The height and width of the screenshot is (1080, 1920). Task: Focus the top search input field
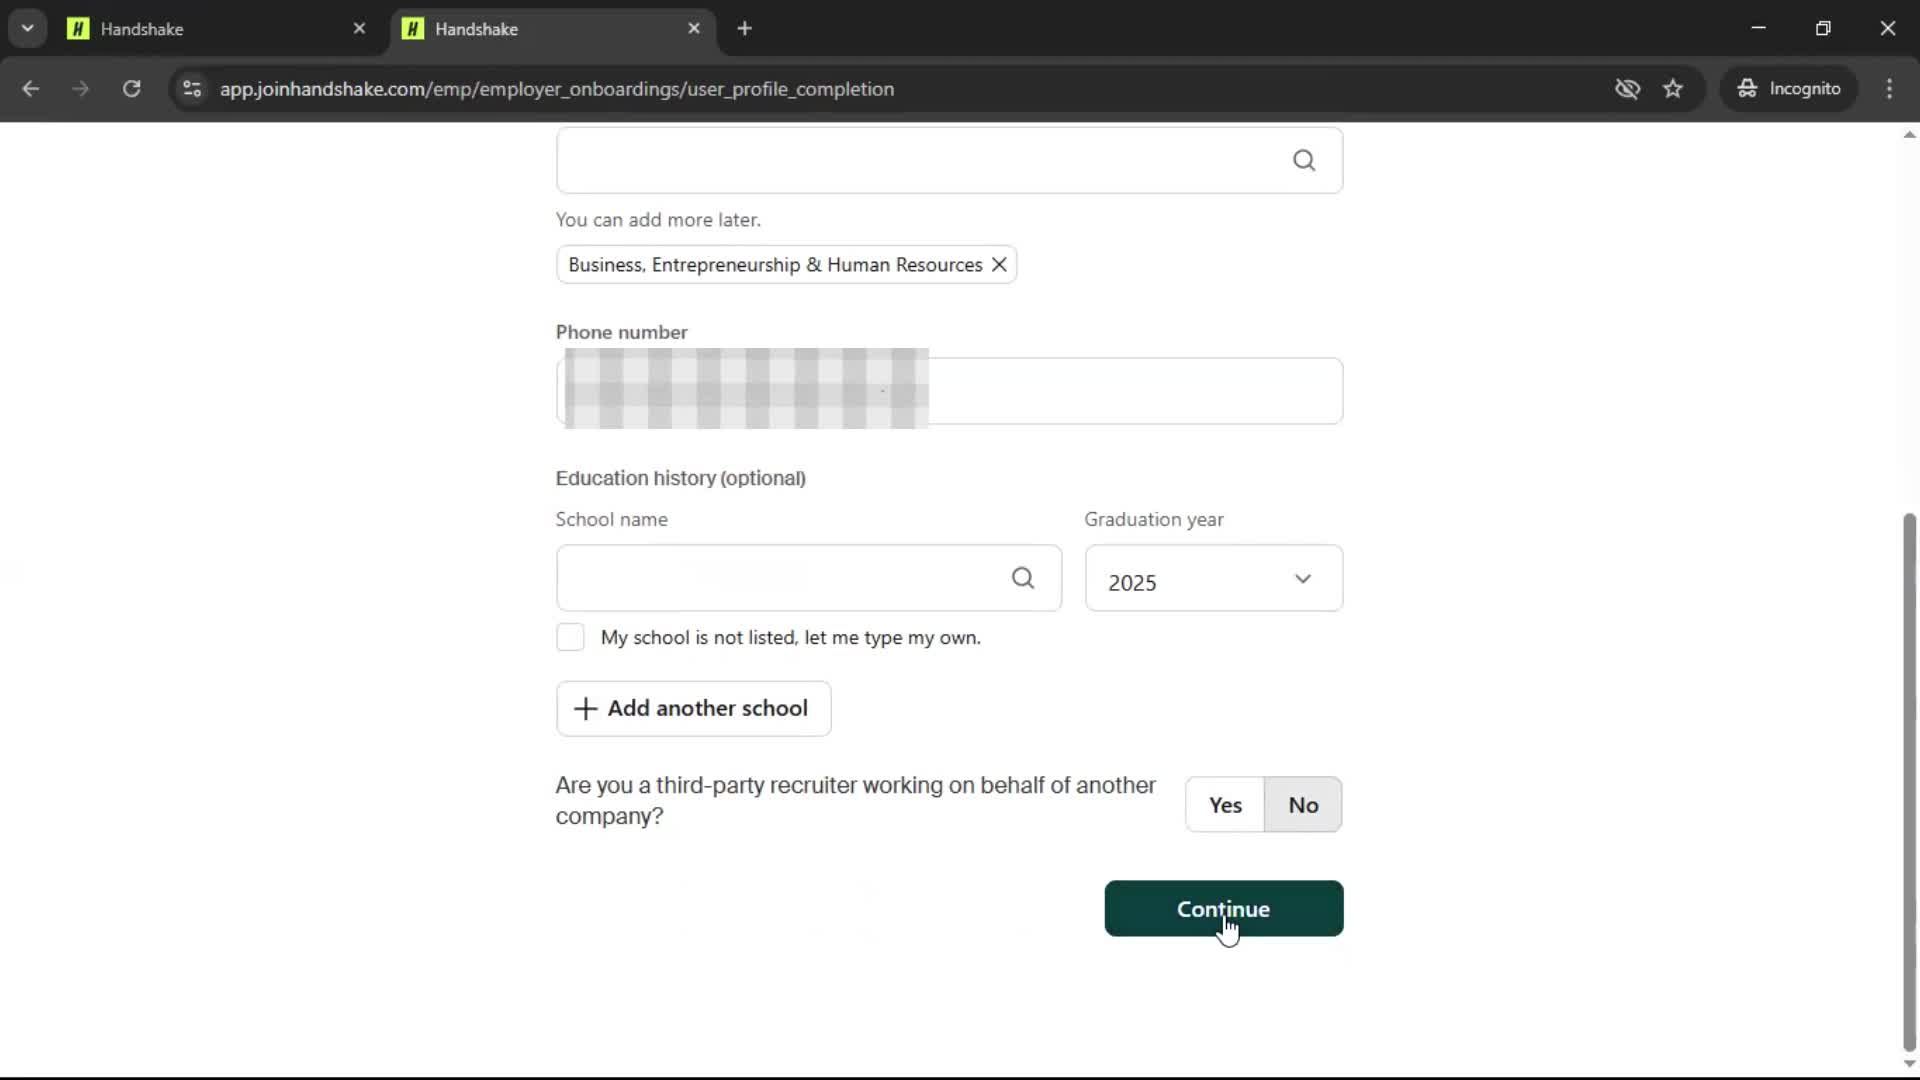[x=949, y=160]
